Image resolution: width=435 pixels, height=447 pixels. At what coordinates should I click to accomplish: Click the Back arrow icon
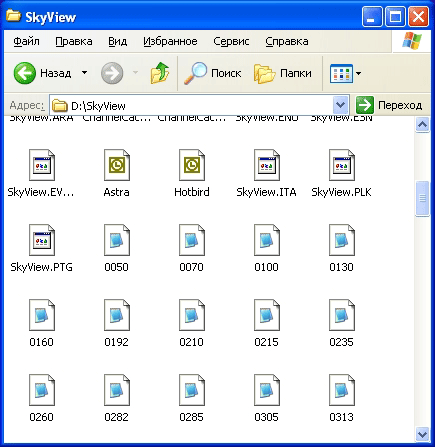point(25,73)
